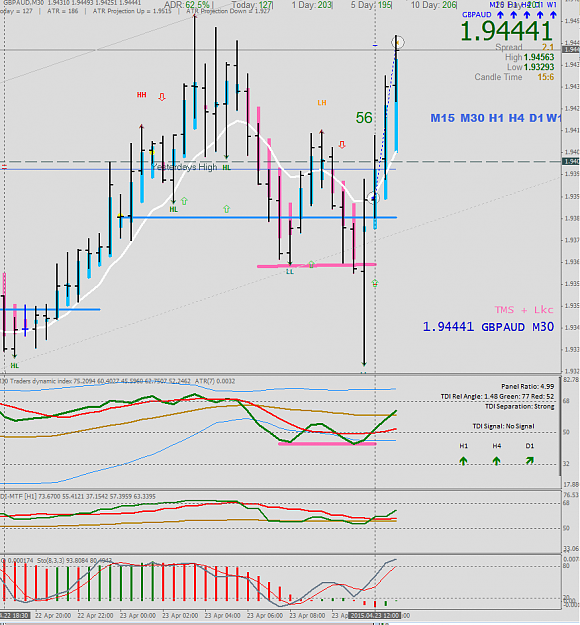Click the highlighted 2015.04.23 12:00 time label
The height and width of the screenshot is (625, 580).
(374, 615)
